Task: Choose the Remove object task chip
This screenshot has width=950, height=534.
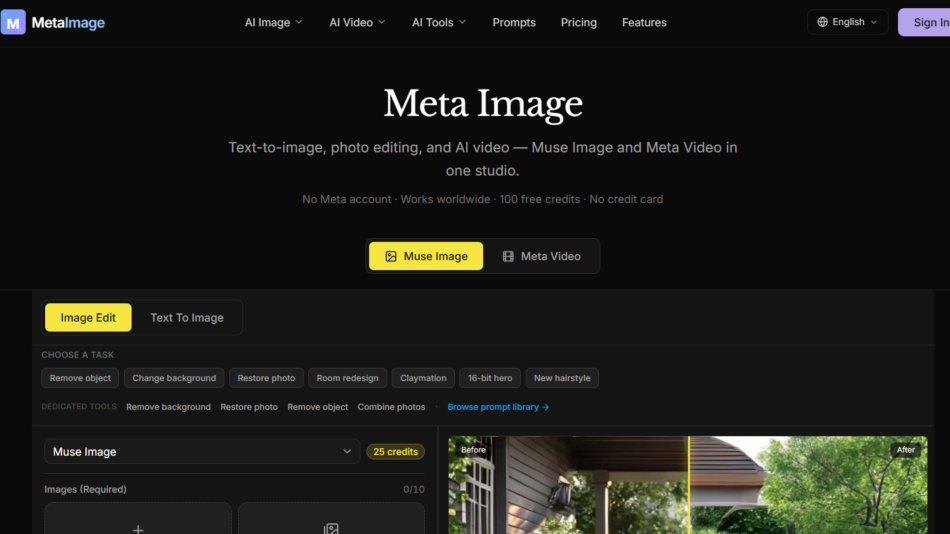Action: (x=80, y=378)
